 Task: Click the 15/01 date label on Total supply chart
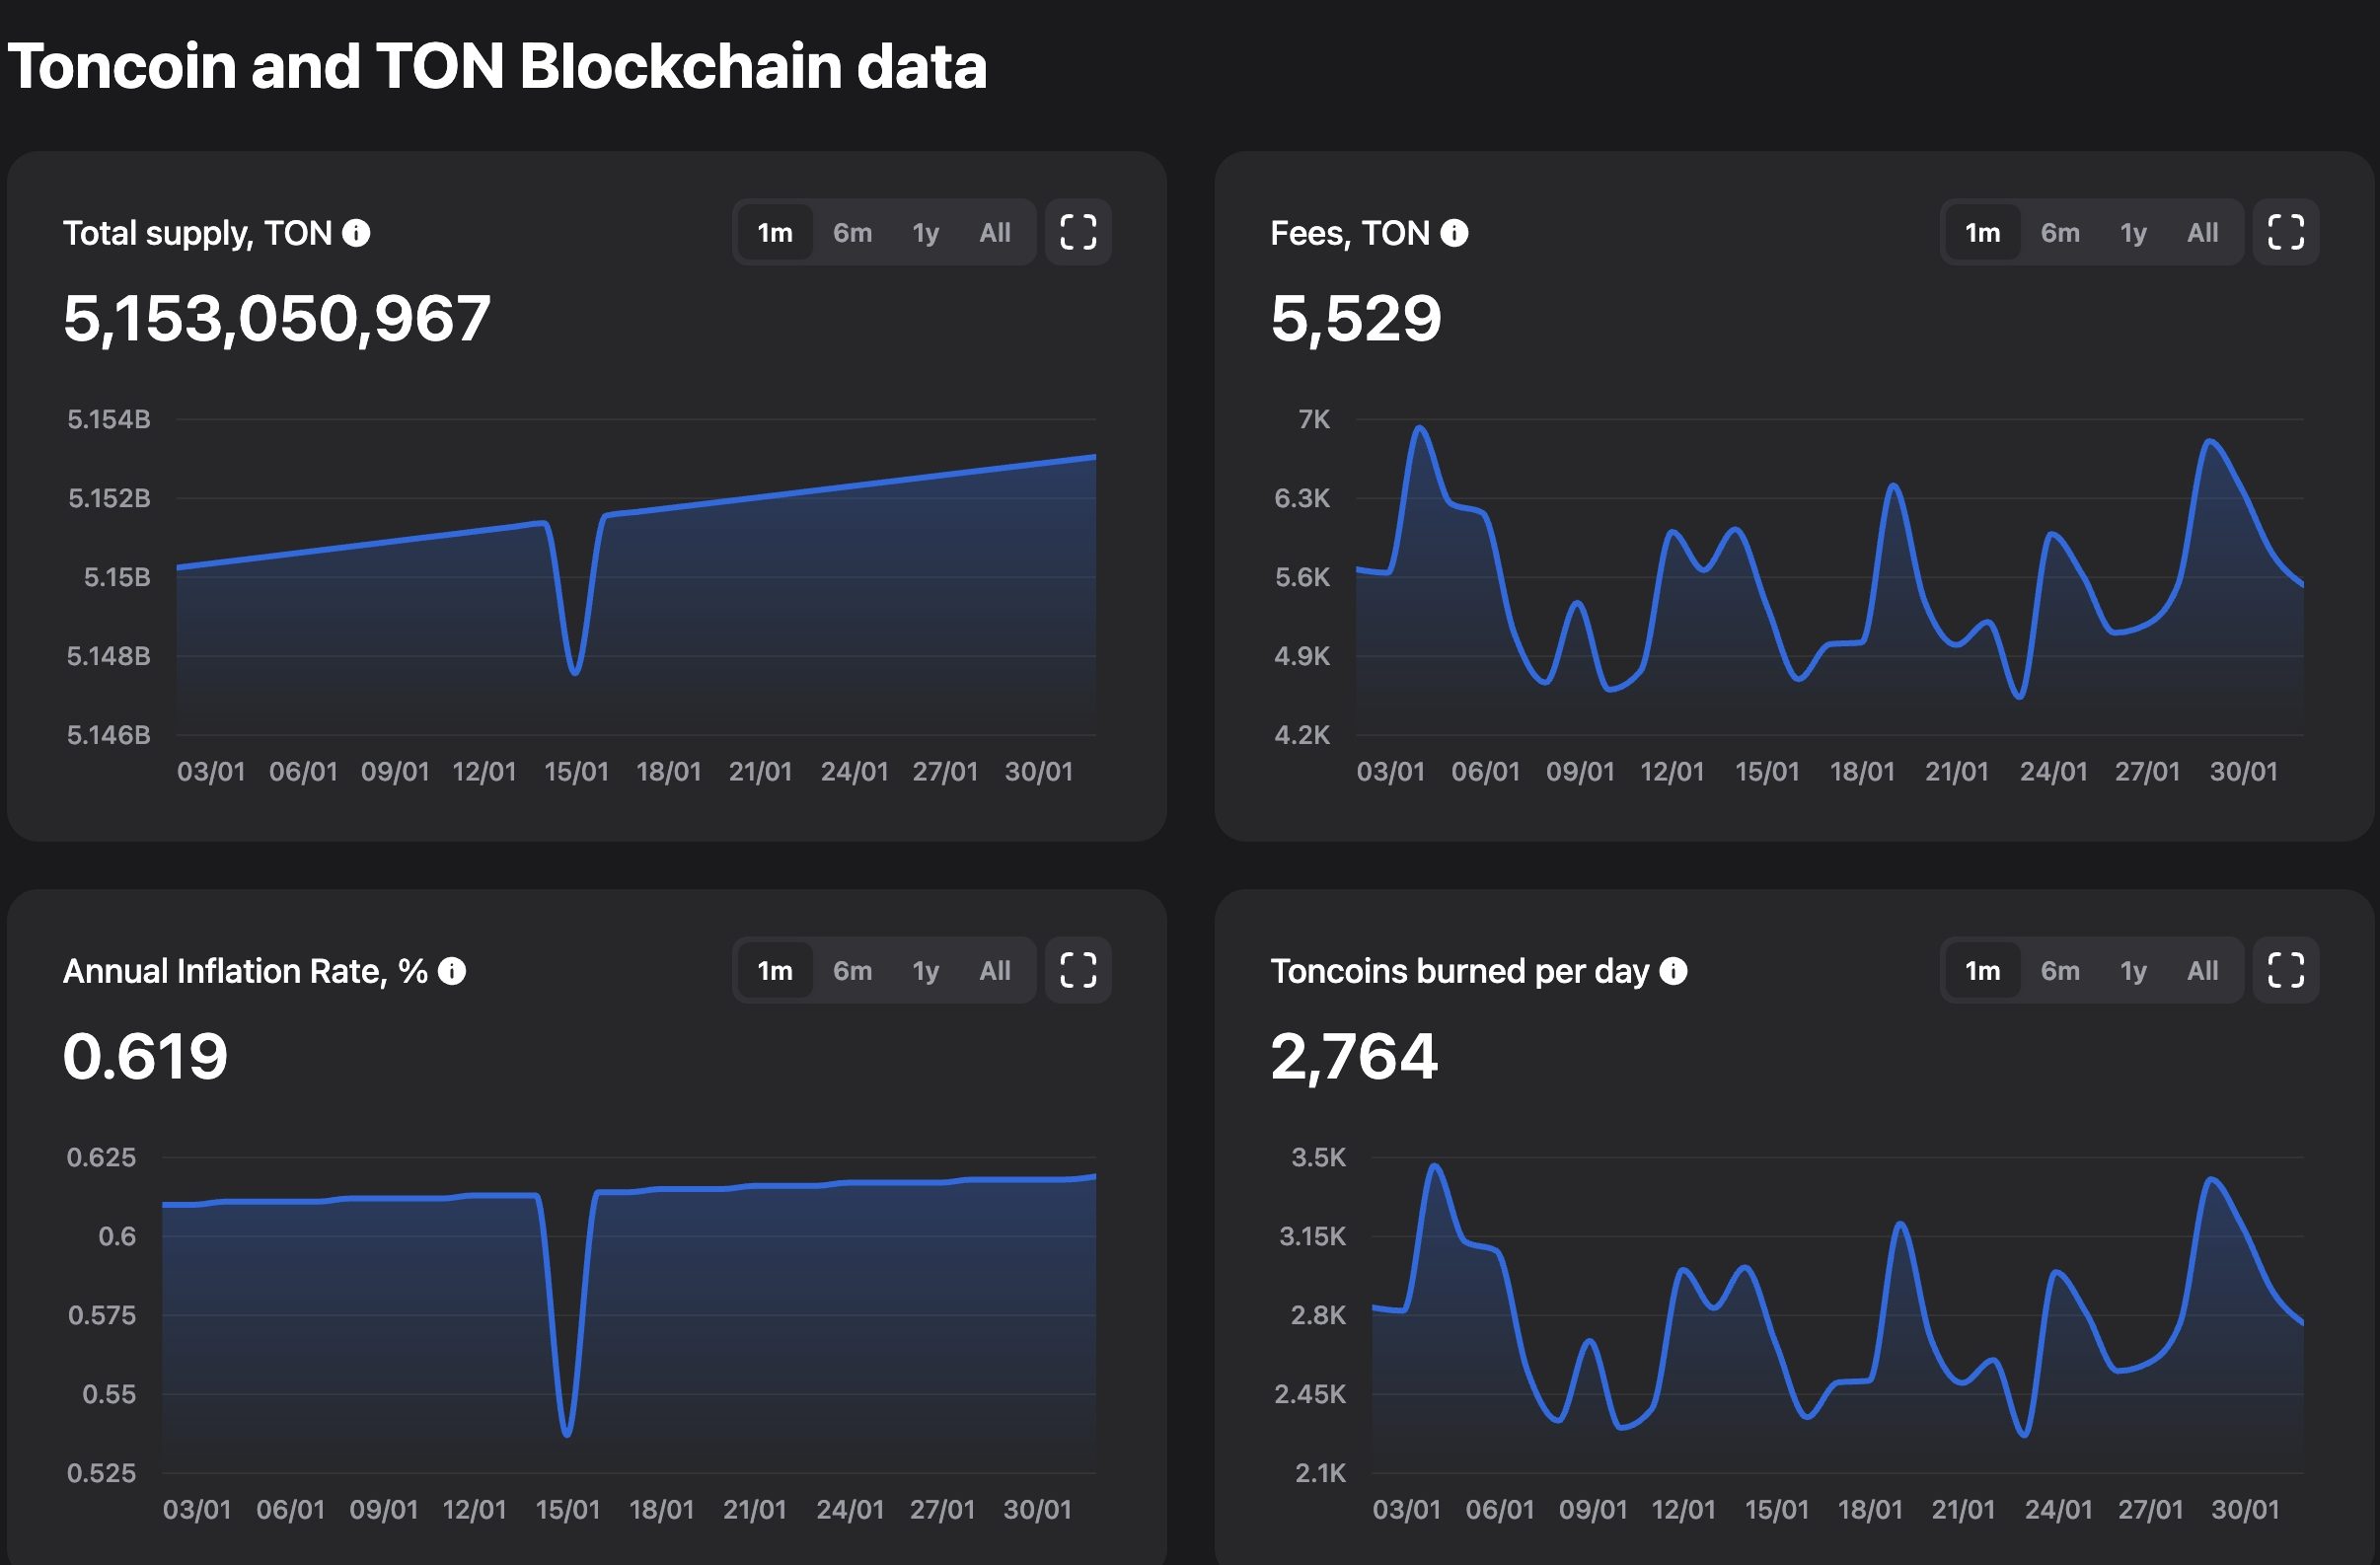coord(577,771)
